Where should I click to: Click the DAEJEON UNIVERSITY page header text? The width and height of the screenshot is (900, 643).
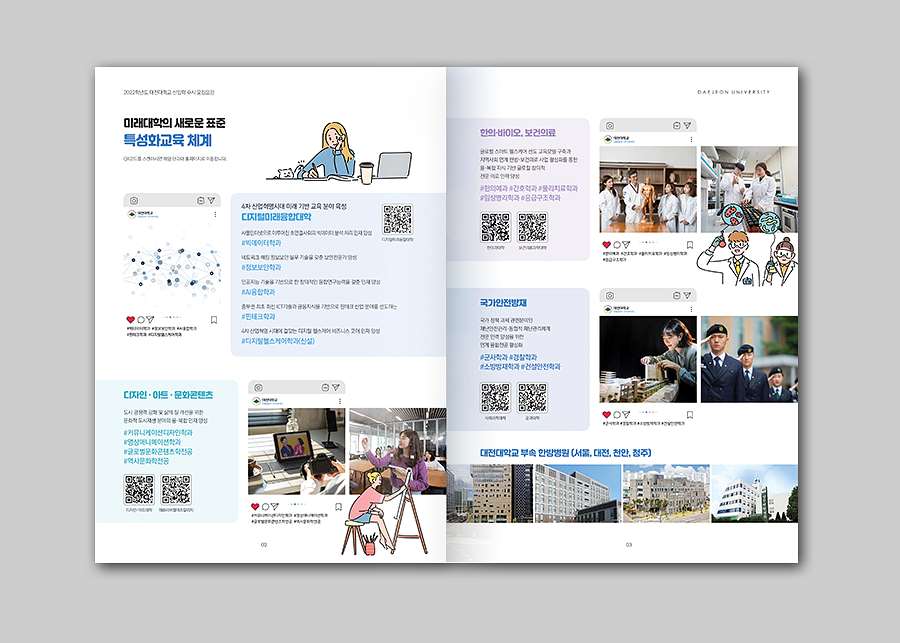pos(734,92)
